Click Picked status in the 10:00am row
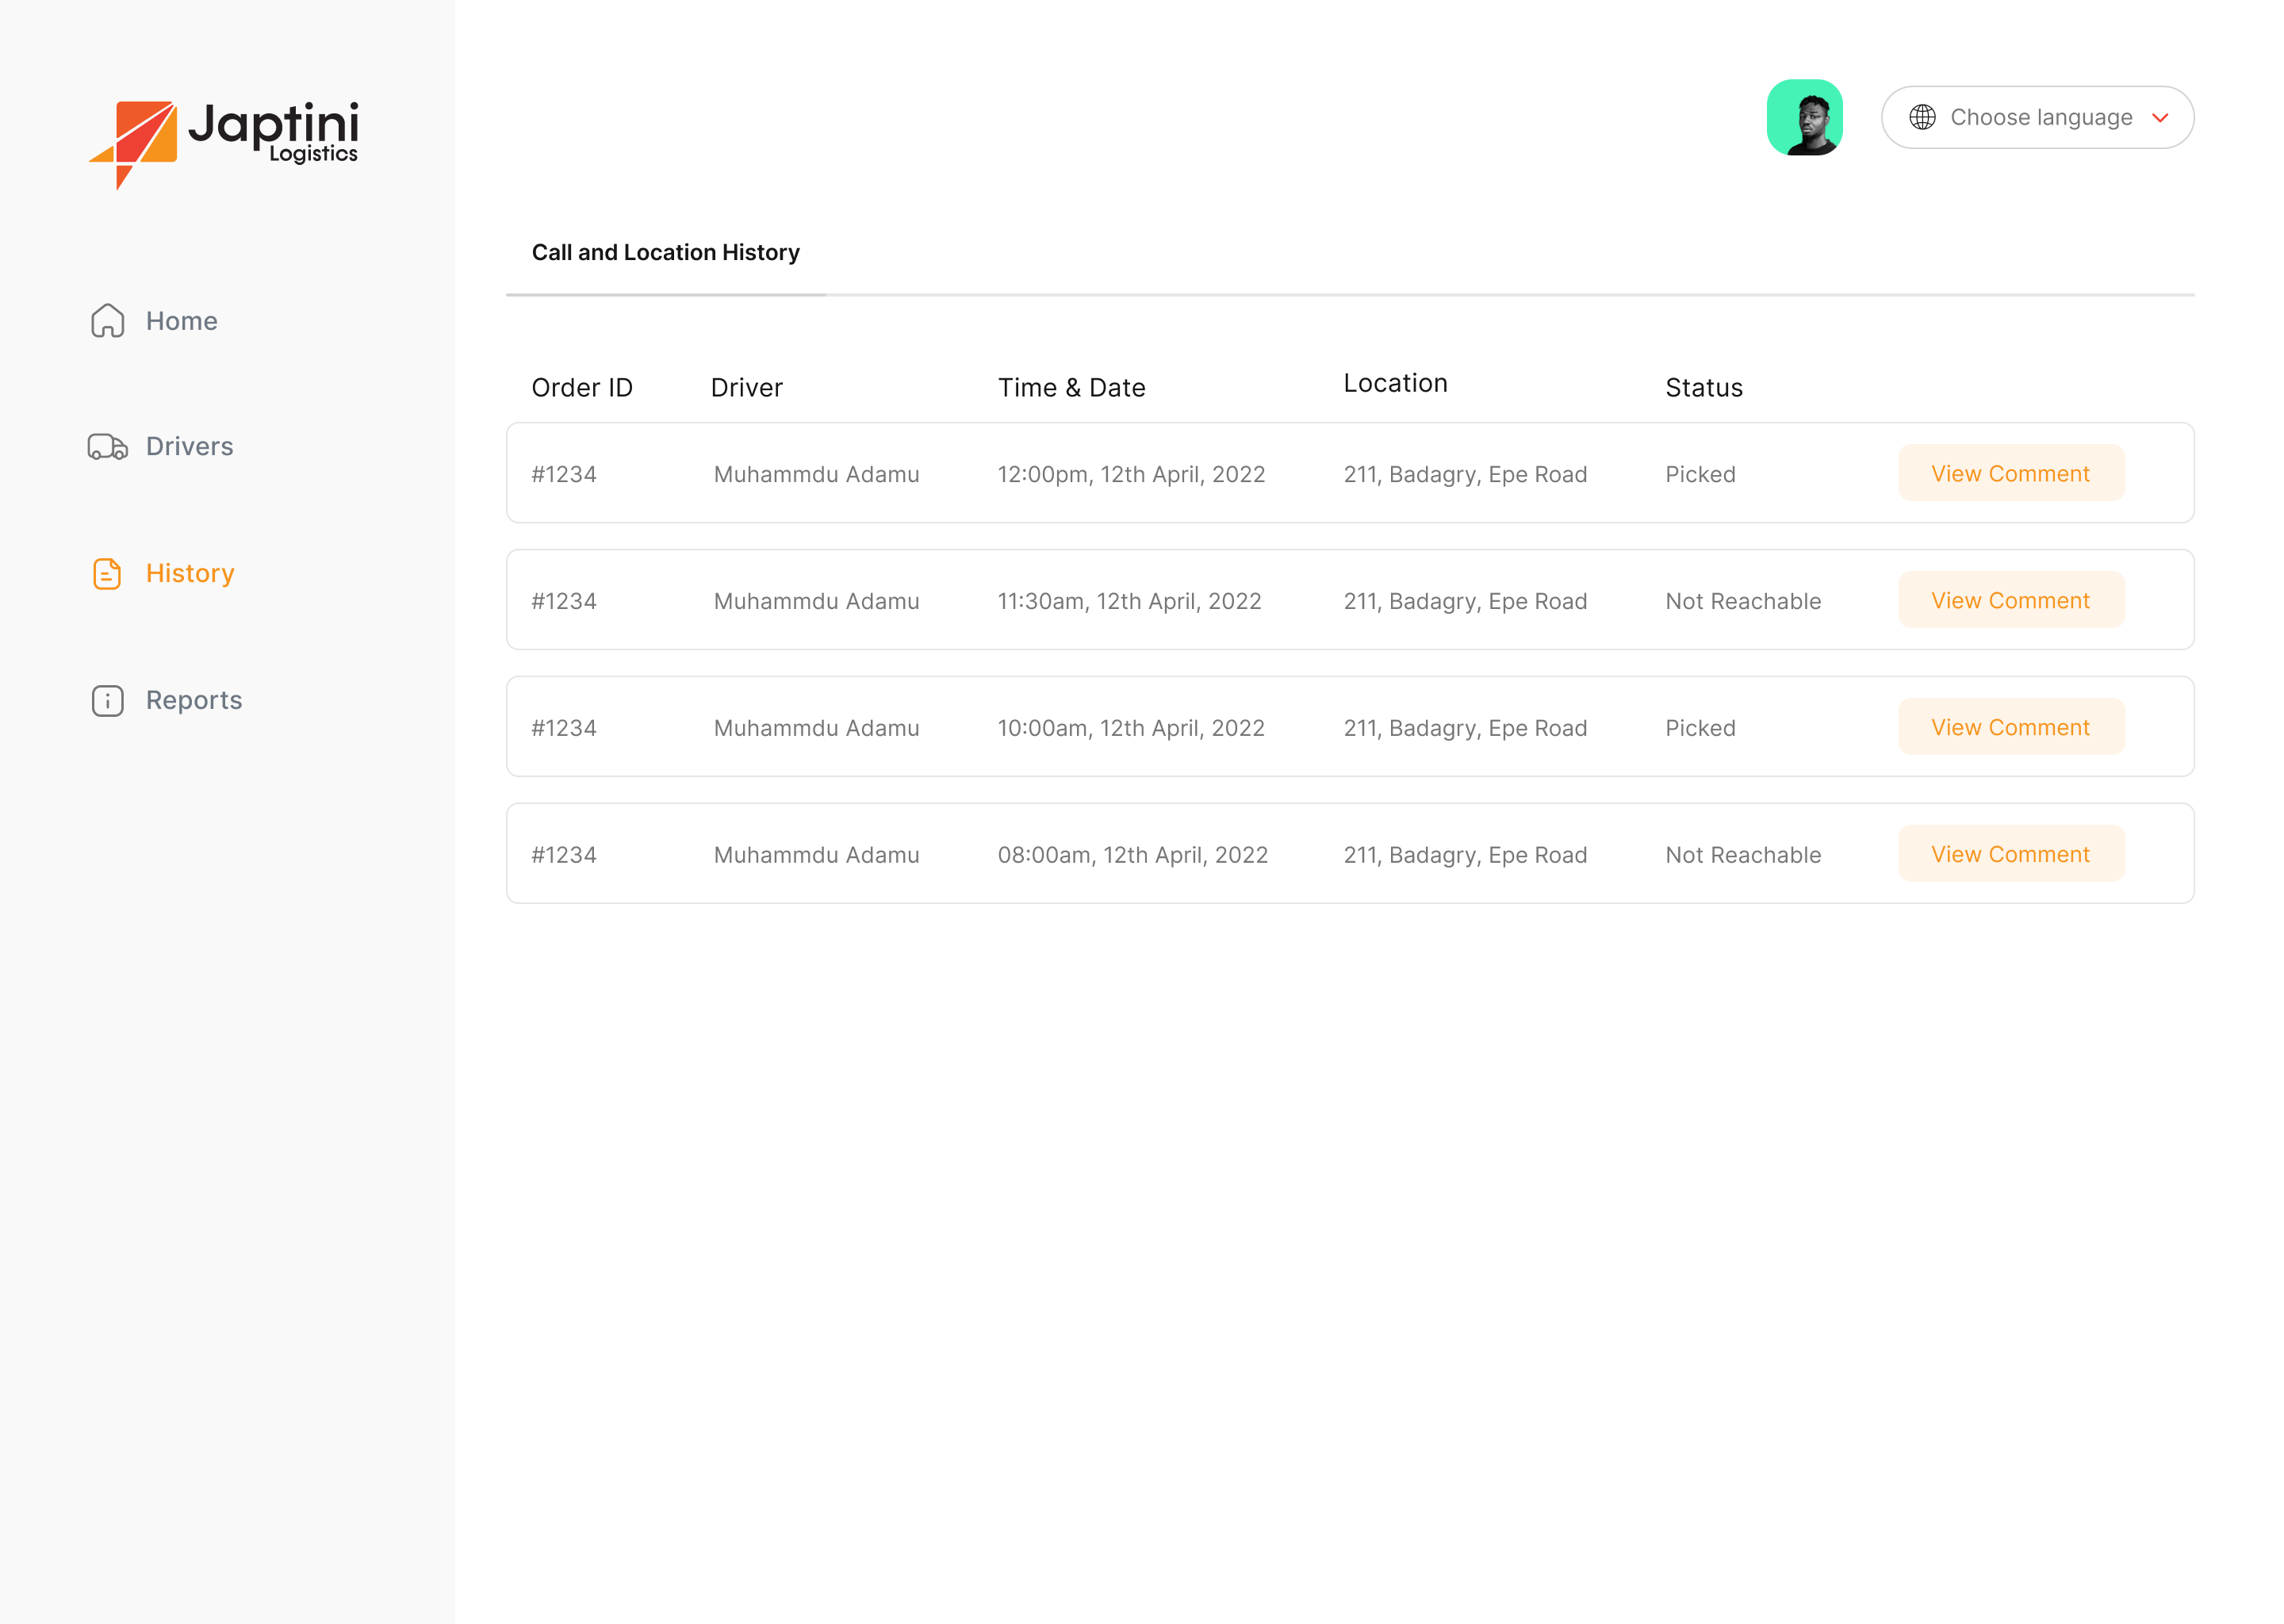2284x1624 pixels. (x=1700, y=728)
